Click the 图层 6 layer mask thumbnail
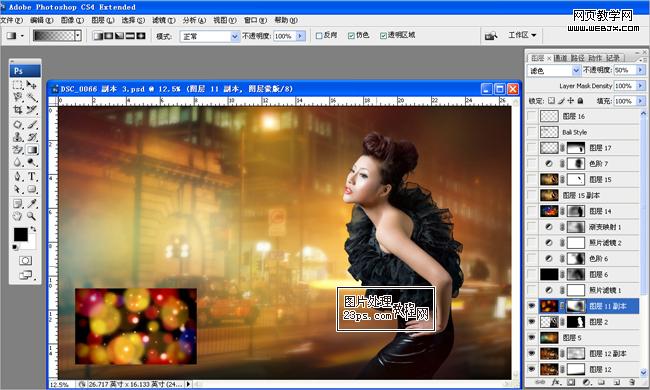This screenshot has width=650, height=390. point(575,274)
